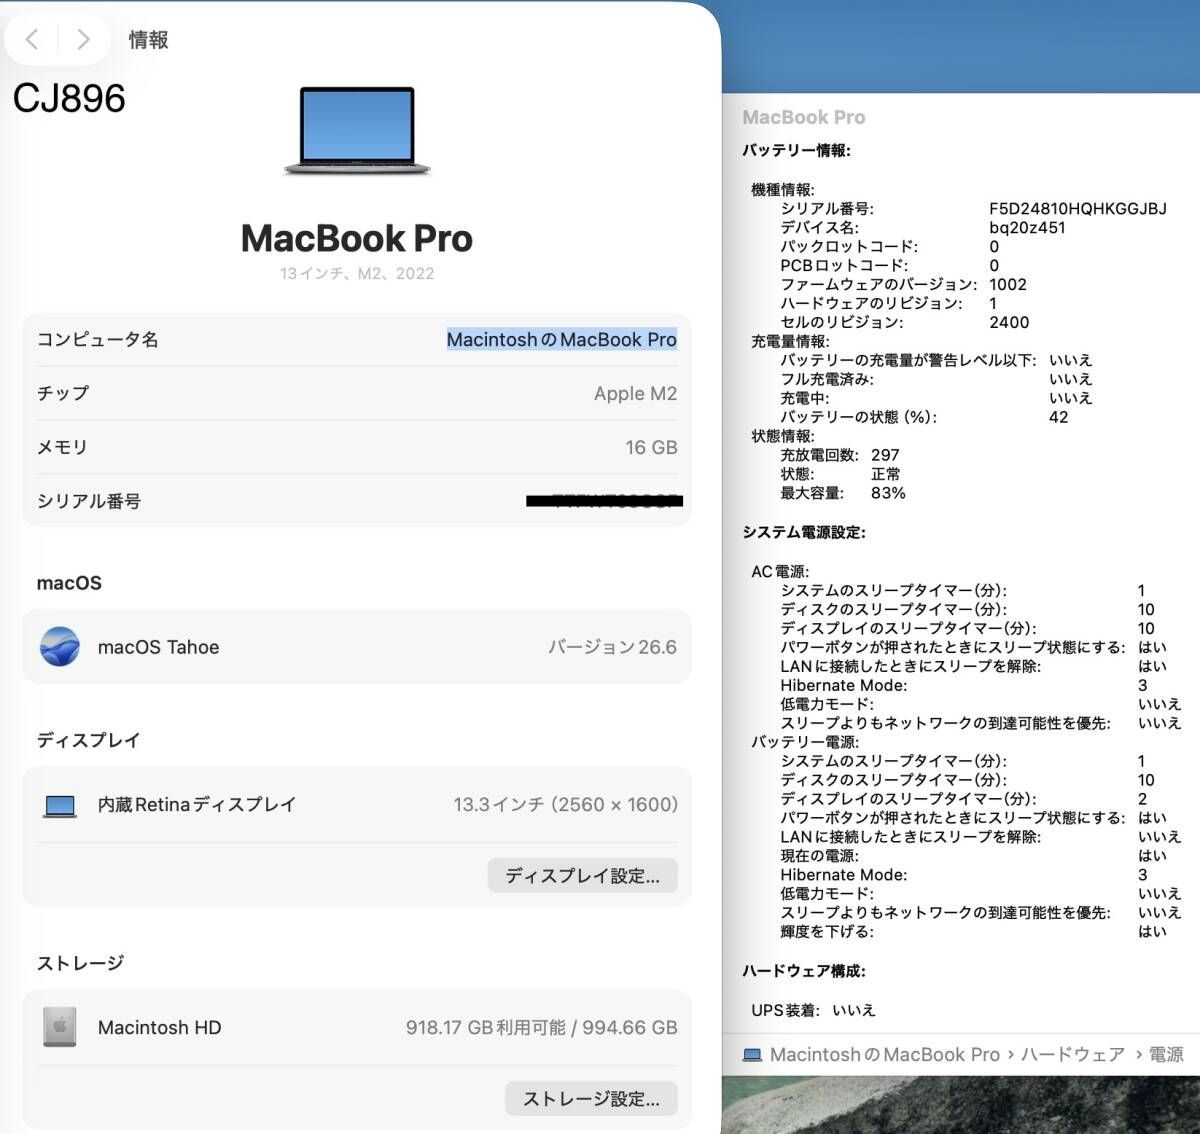Select the チップ Apple M2 row
1200x1134 pixels.
[357, 394]
